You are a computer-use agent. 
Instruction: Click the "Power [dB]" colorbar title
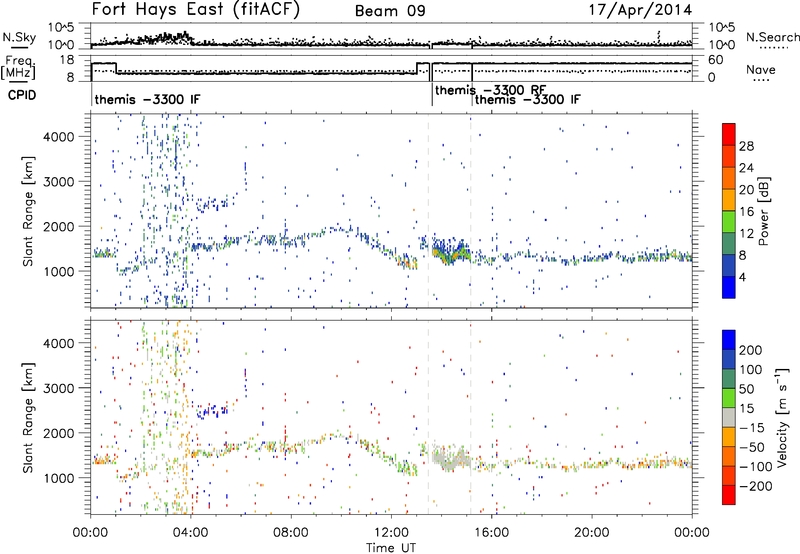[x=764, y=211]
